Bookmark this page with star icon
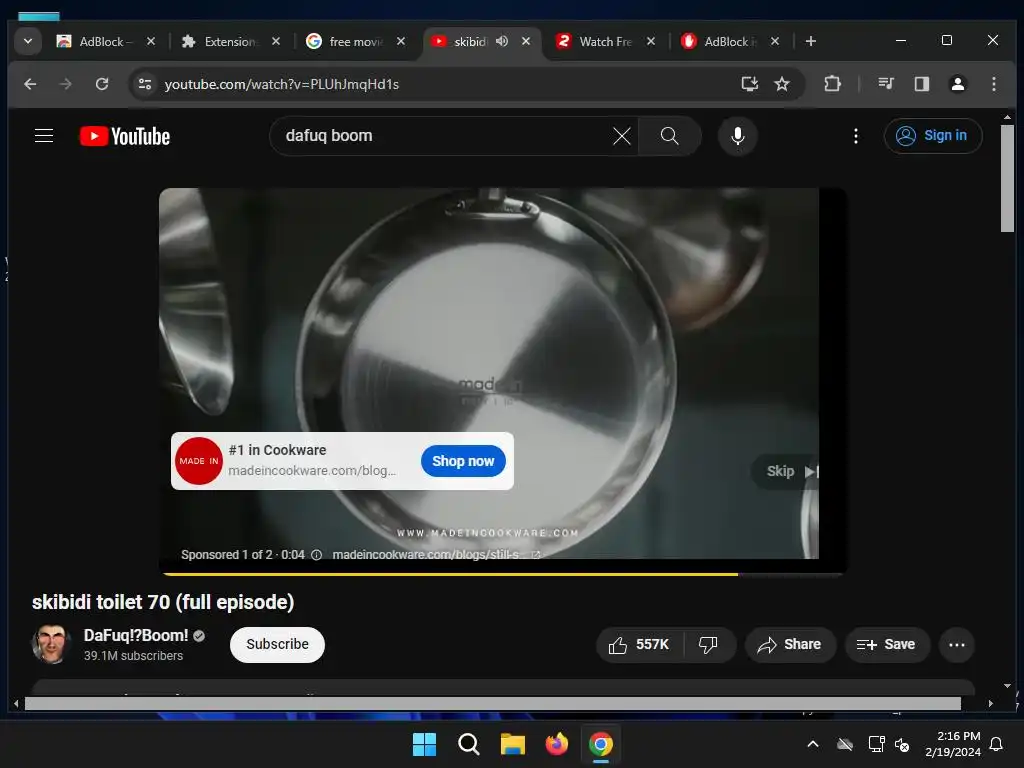 tap(782, 84)
